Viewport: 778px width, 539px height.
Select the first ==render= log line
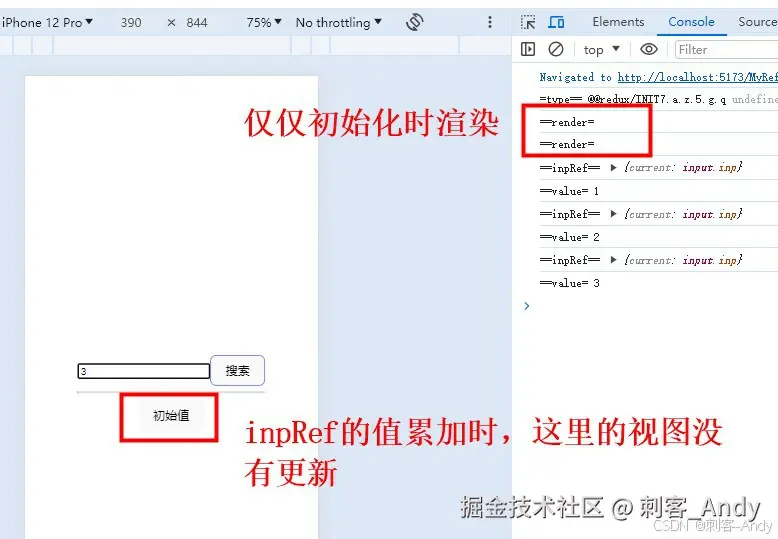[x=567, y=122]
